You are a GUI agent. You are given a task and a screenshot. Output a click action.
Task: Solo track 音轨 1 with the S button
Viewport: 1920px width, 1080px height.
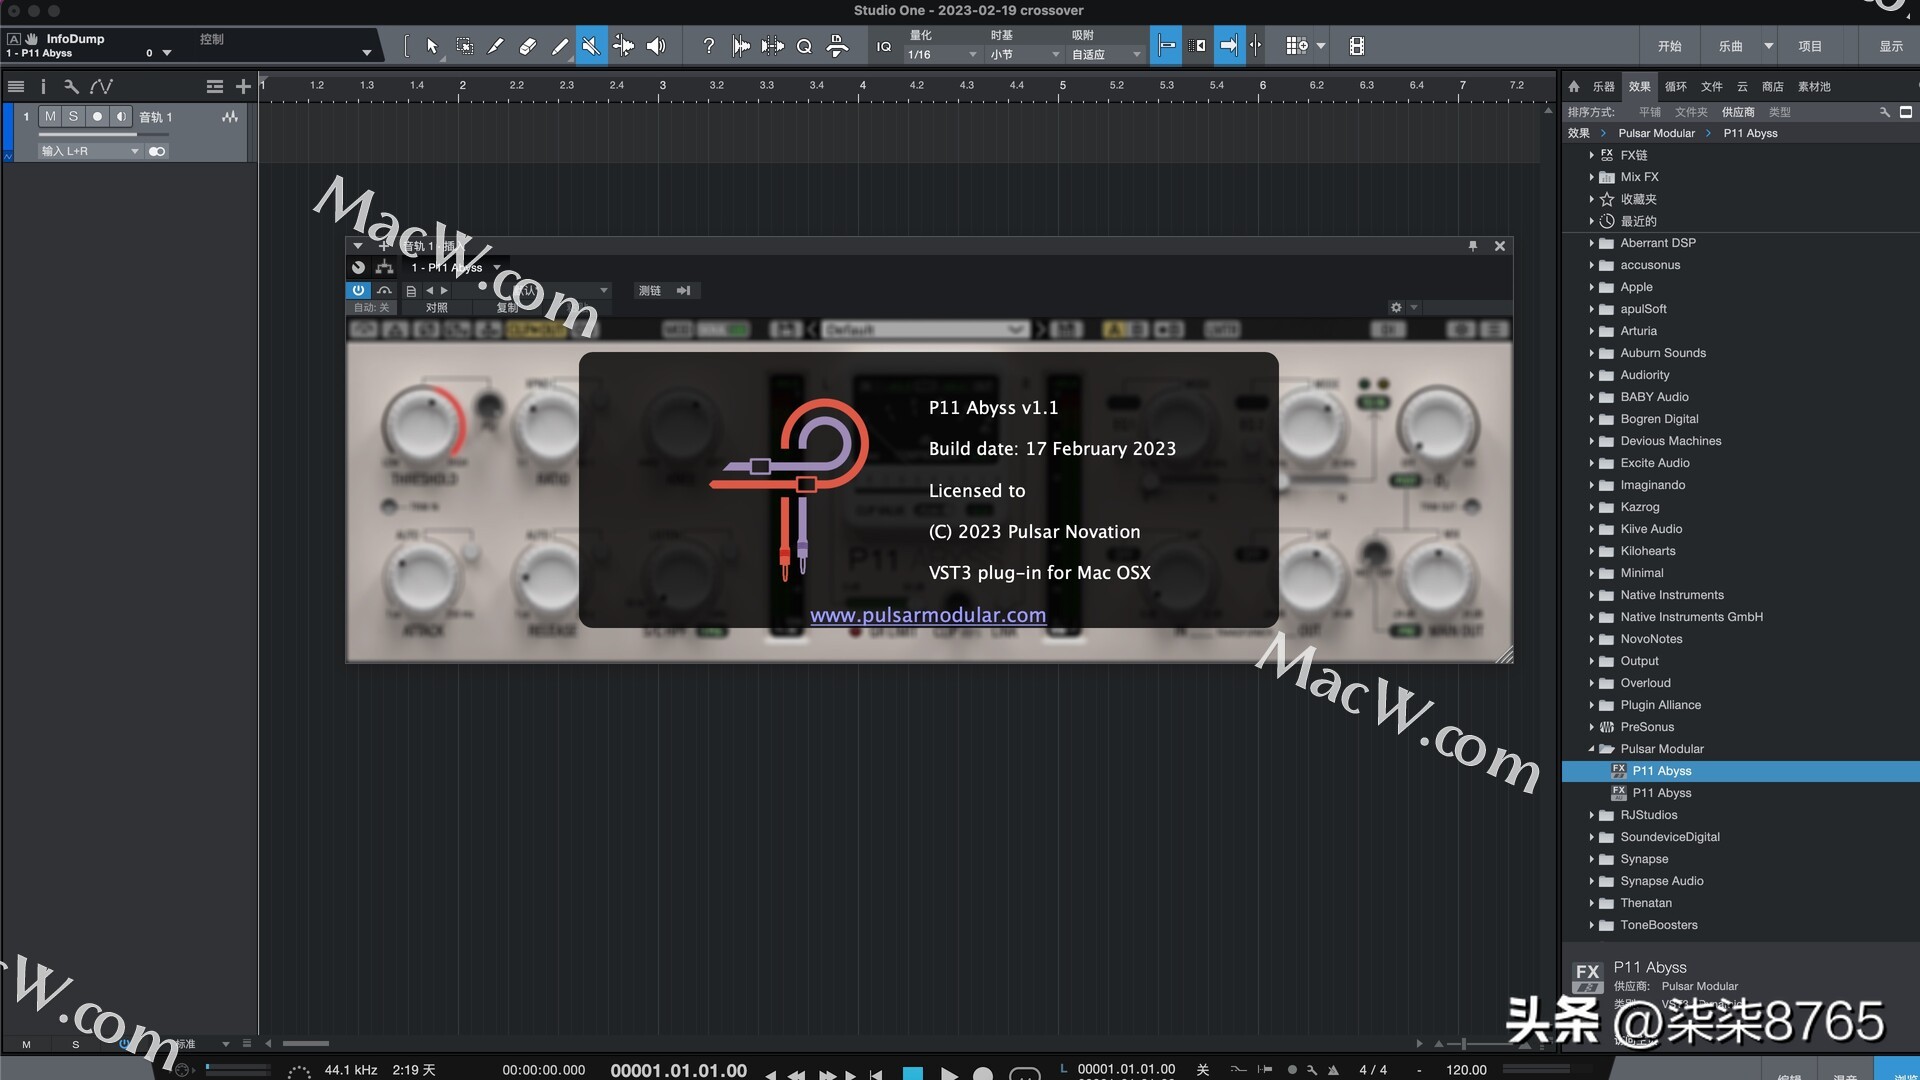[x=73, y=116]
